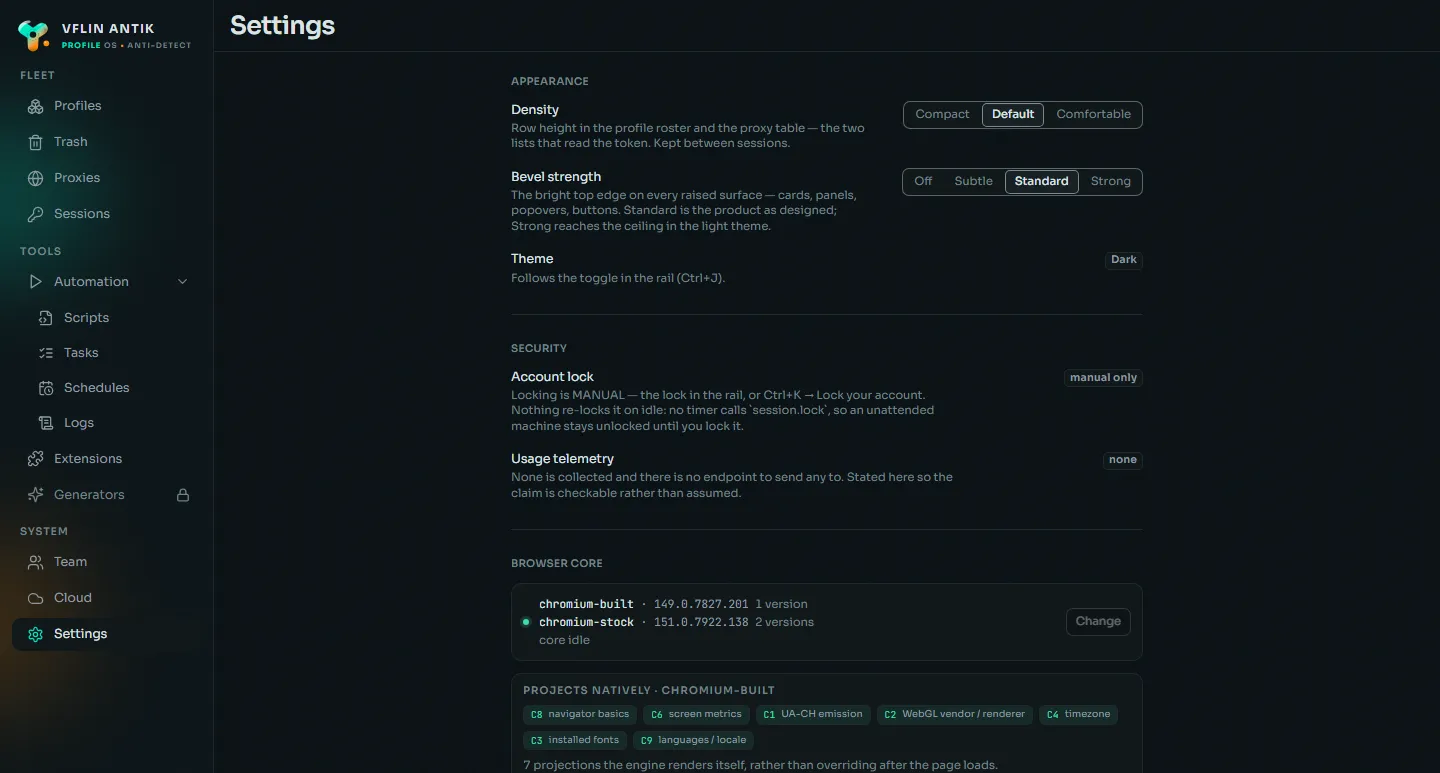The image size is (1440, 773).
Task: Open Logs under Automation
Action: (111, 423)
